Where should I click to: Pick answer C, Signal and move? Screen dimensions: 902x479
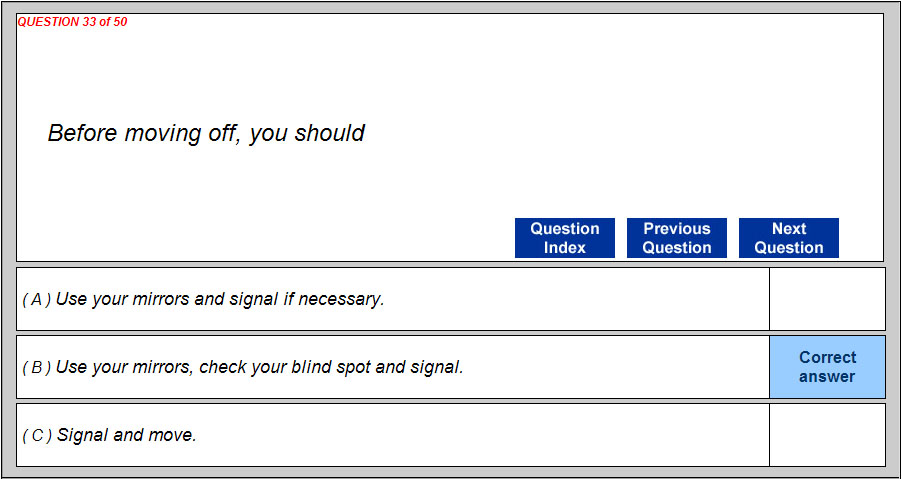126,435
